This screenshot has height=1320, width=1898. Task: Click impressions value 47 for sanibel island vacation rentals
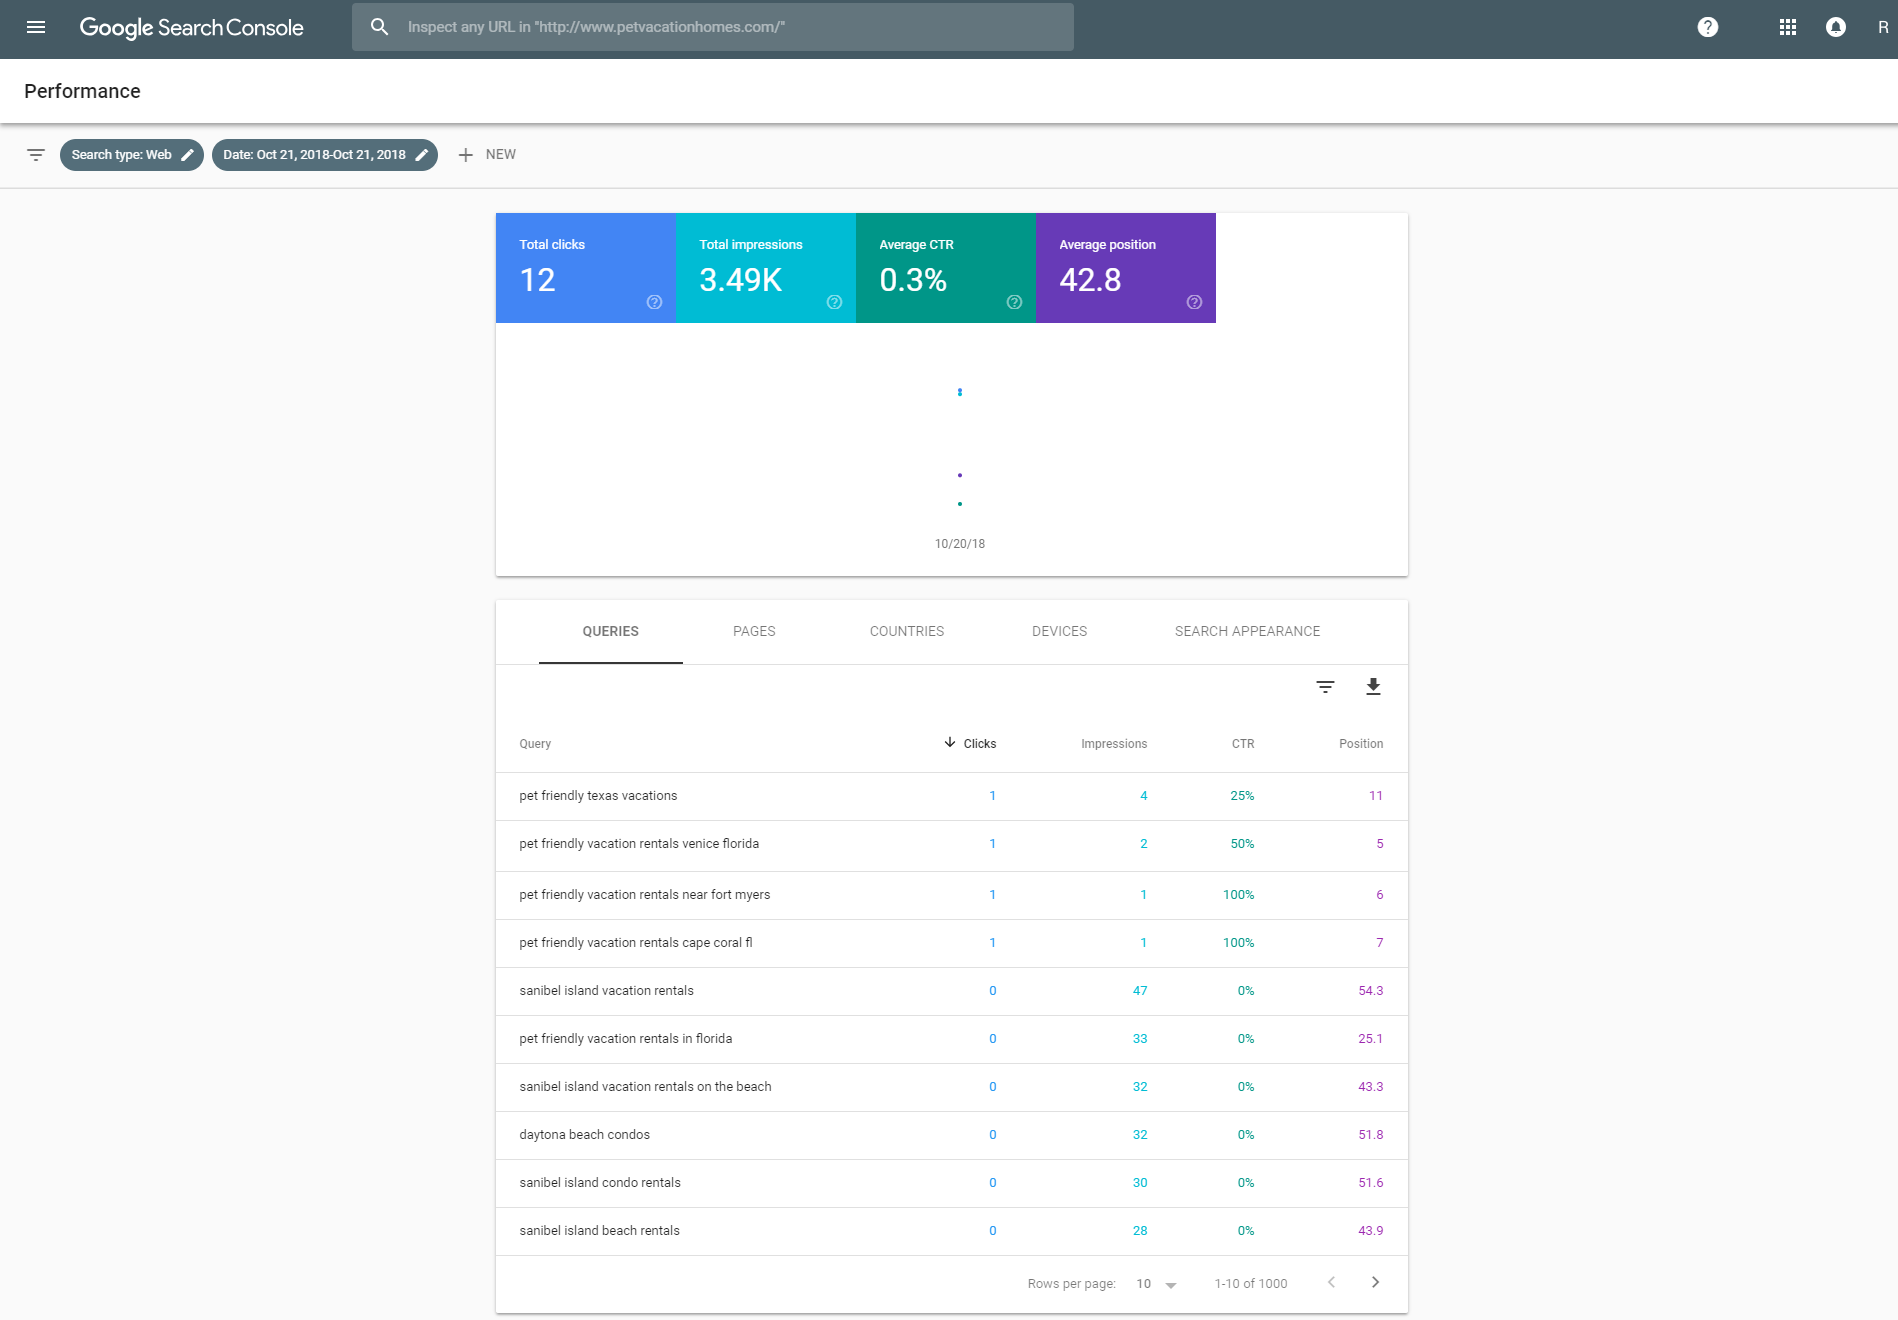coord(1140,991)
